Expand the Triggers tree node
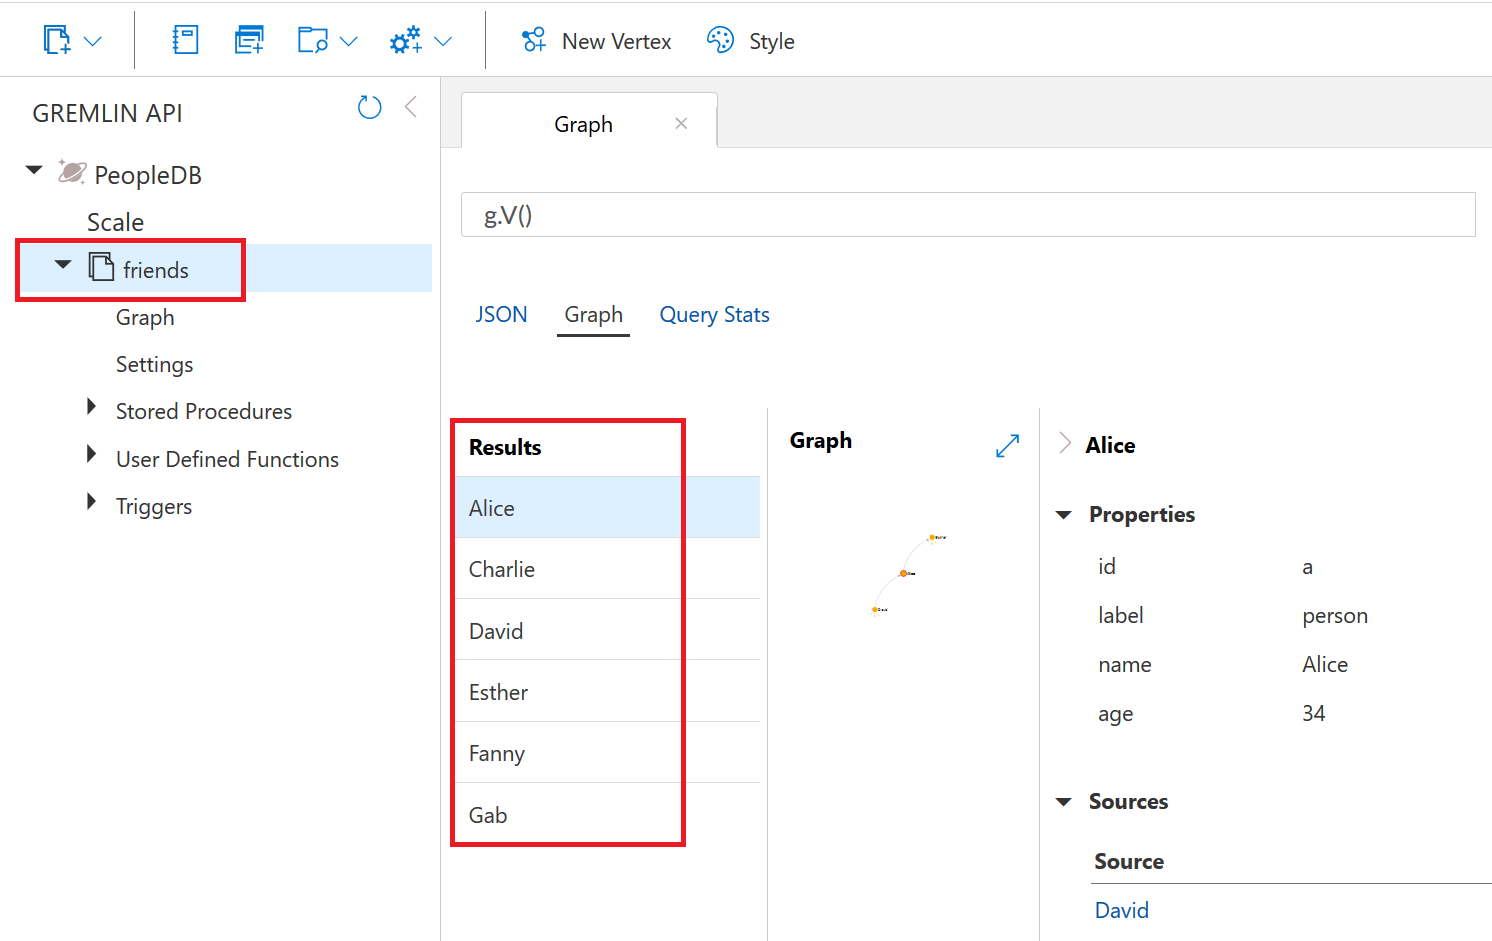 92,502
